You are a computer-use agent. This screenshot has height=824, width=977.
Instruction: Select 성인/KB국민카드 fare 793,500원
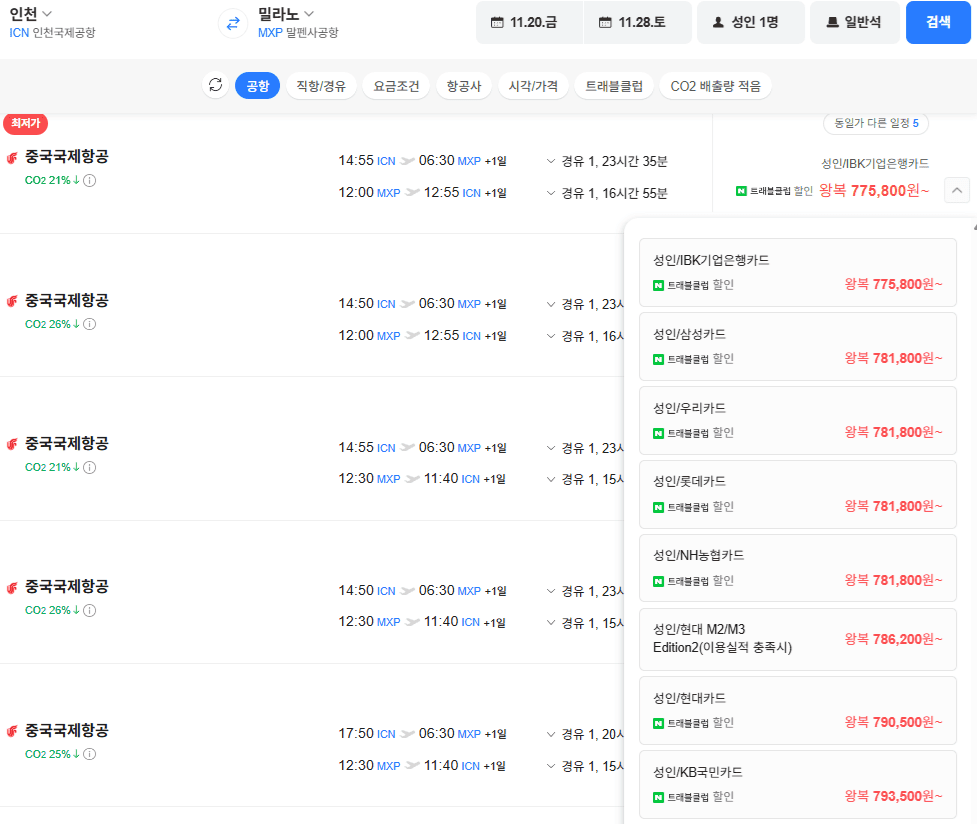tap(798, 784)
